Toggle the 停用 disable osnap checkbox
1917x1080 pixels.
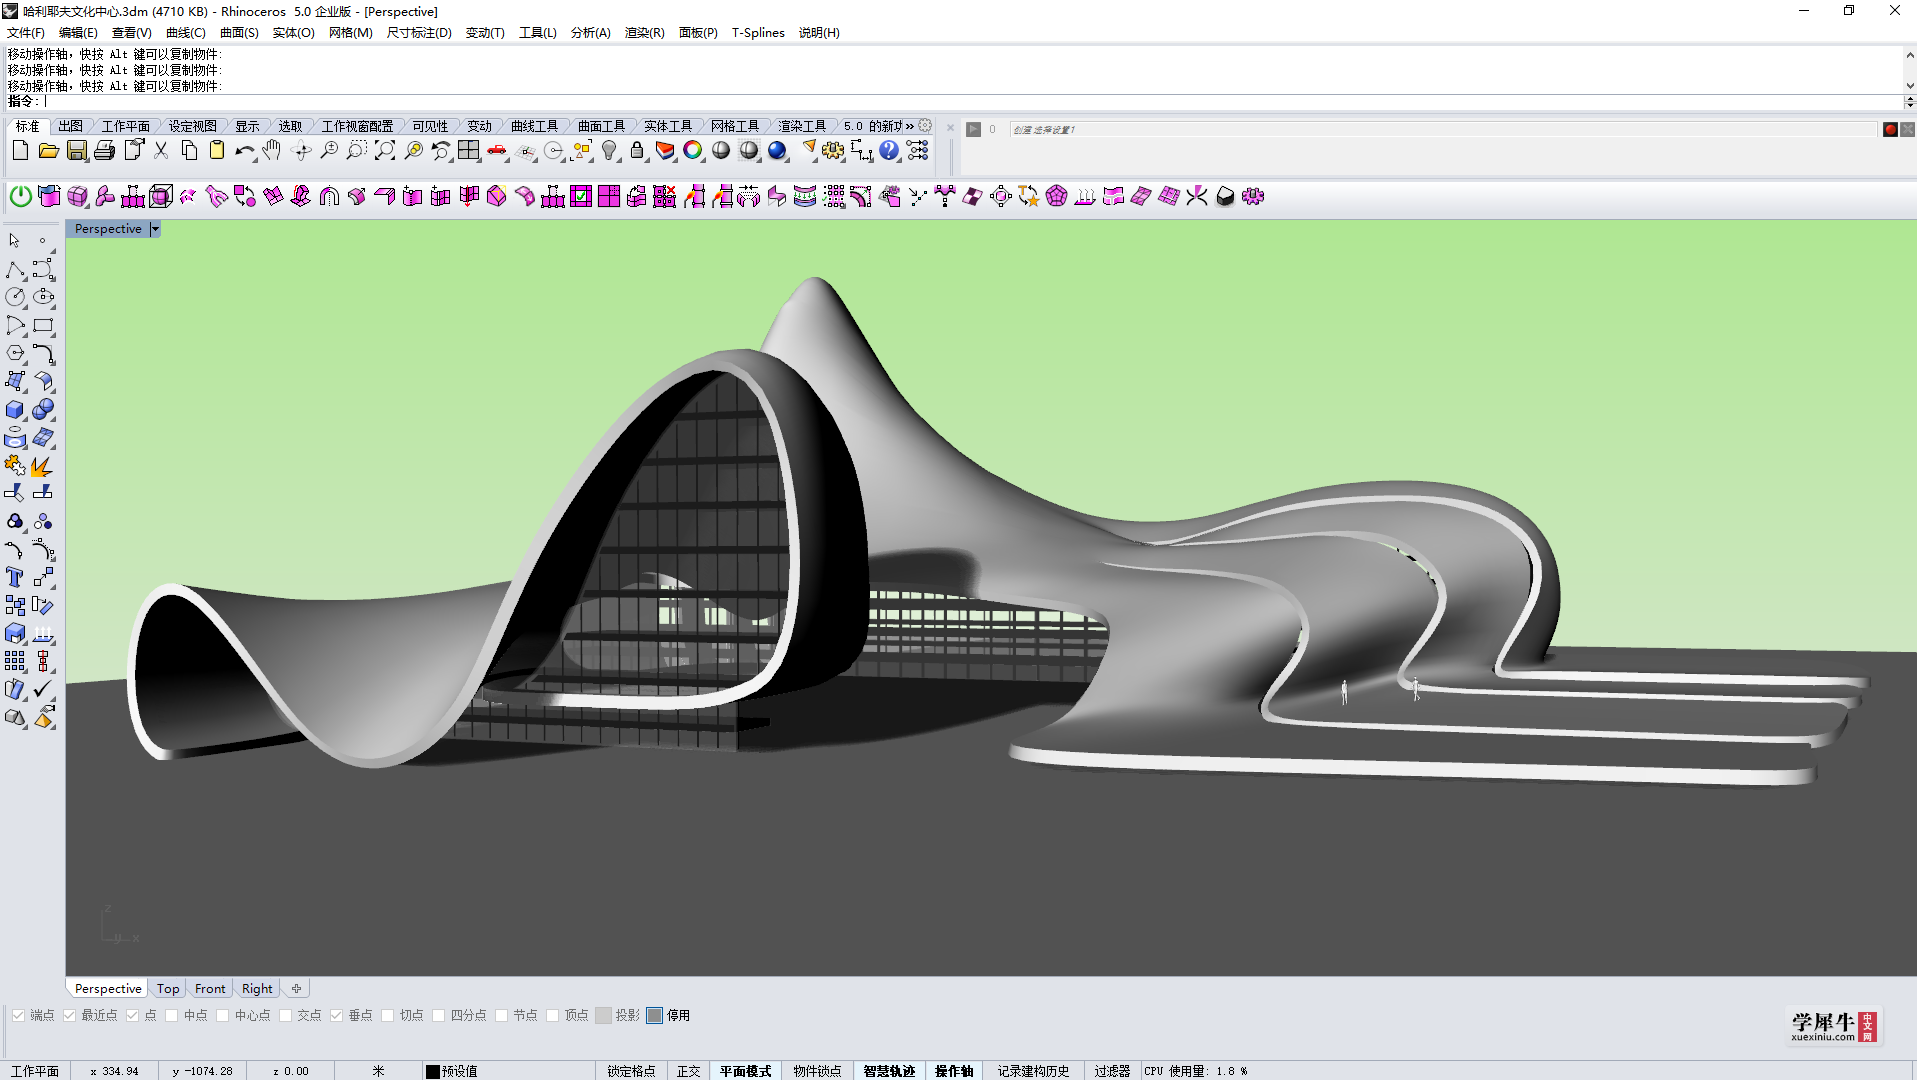tap(655, 1015)
